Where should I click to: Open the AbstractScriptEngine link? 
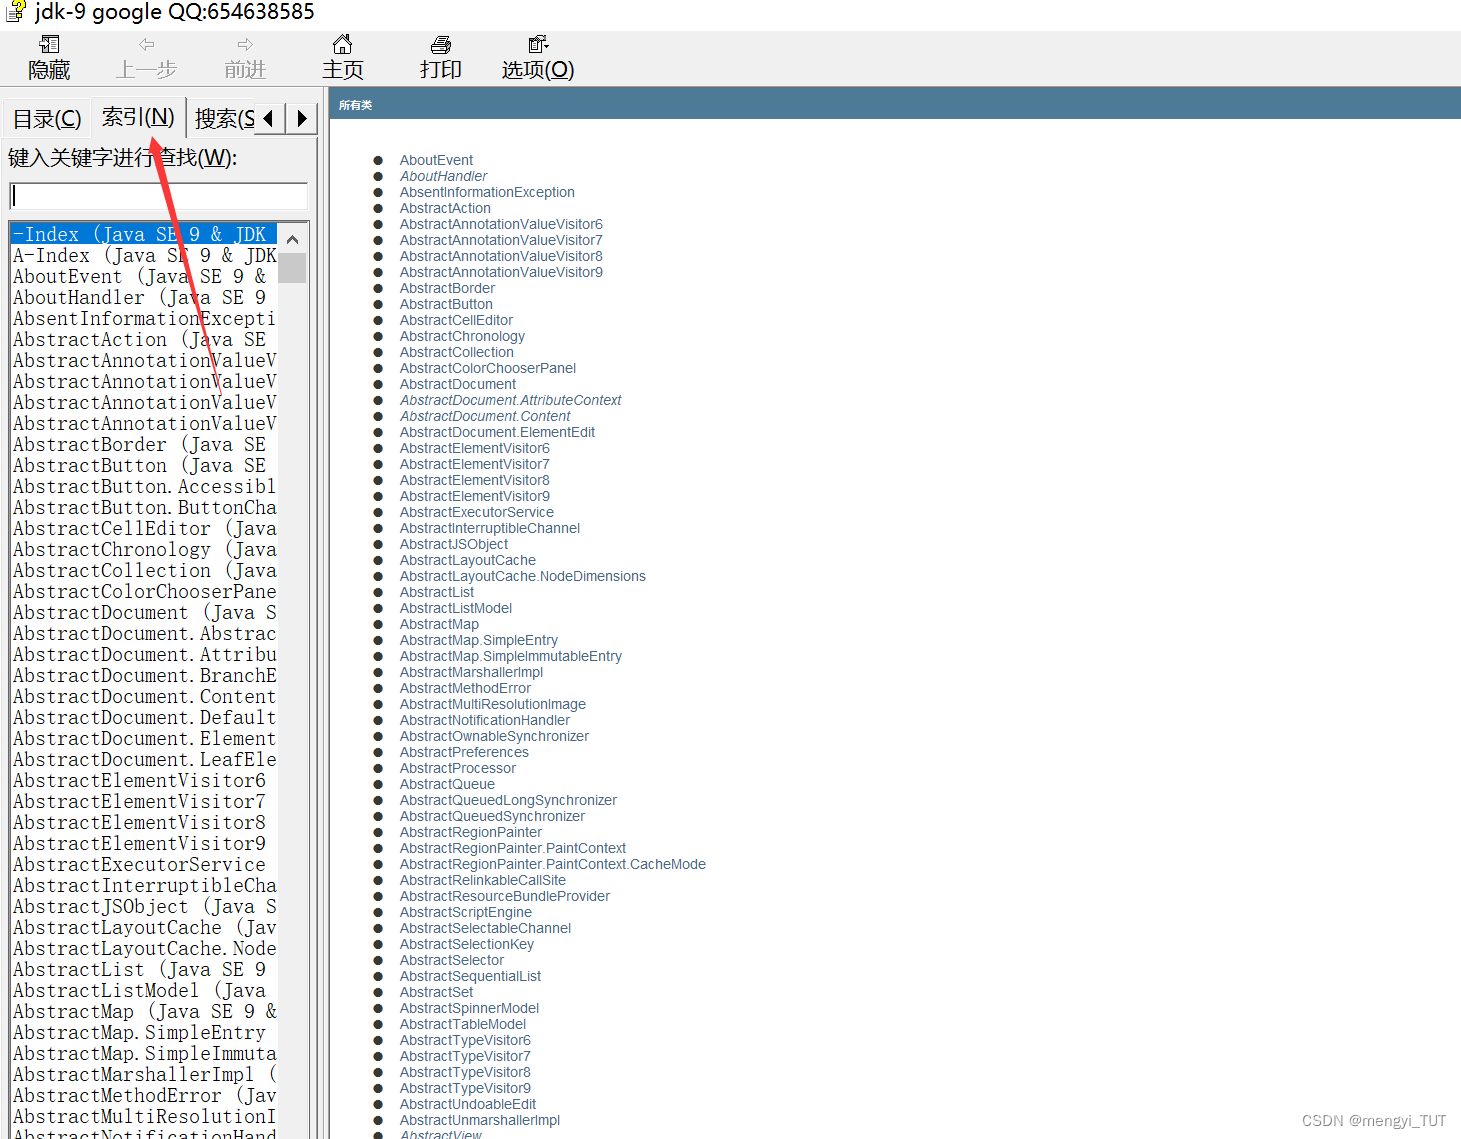(466, 912)
